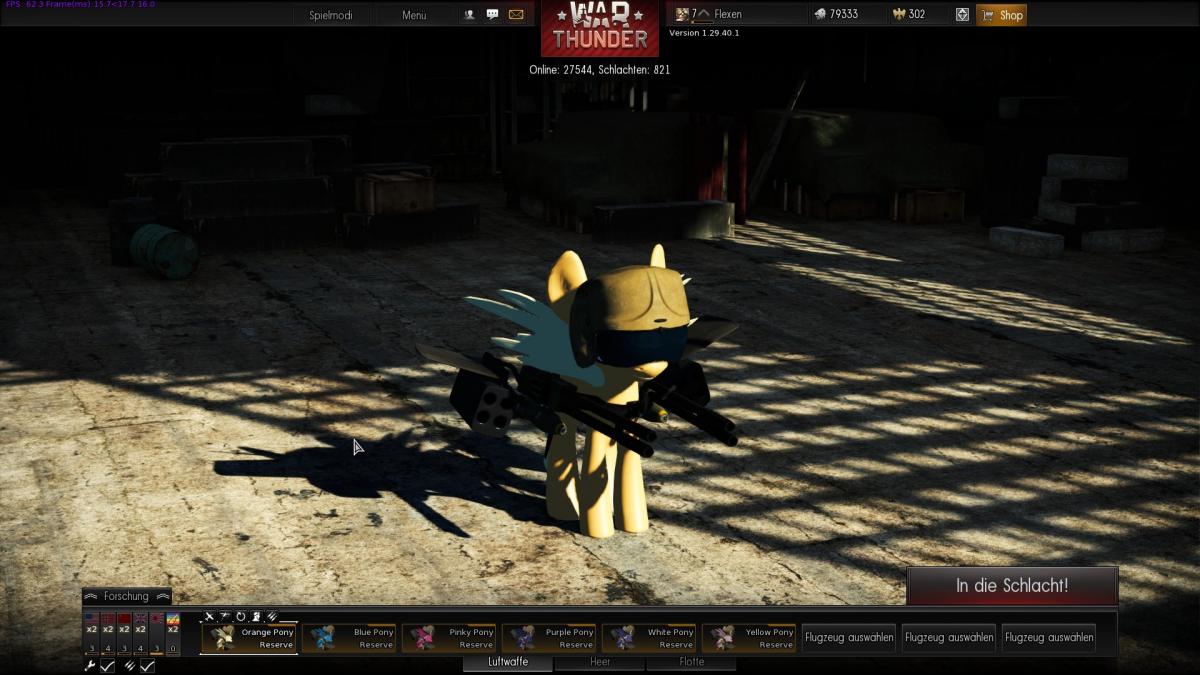This screenshot has height=675, width=1200.
Task: Open the Menu dropdown in top bar
Action: click(414, 15)
